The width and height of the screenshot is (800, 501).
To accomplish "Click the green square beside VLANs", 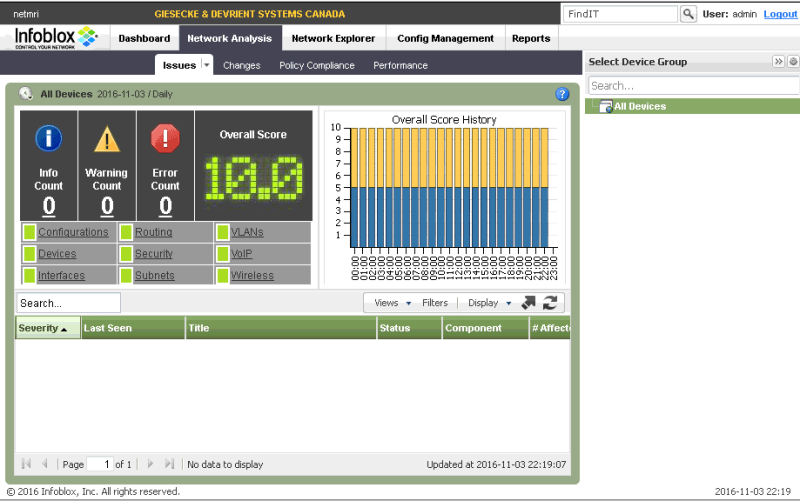I will tap(222, 232).
